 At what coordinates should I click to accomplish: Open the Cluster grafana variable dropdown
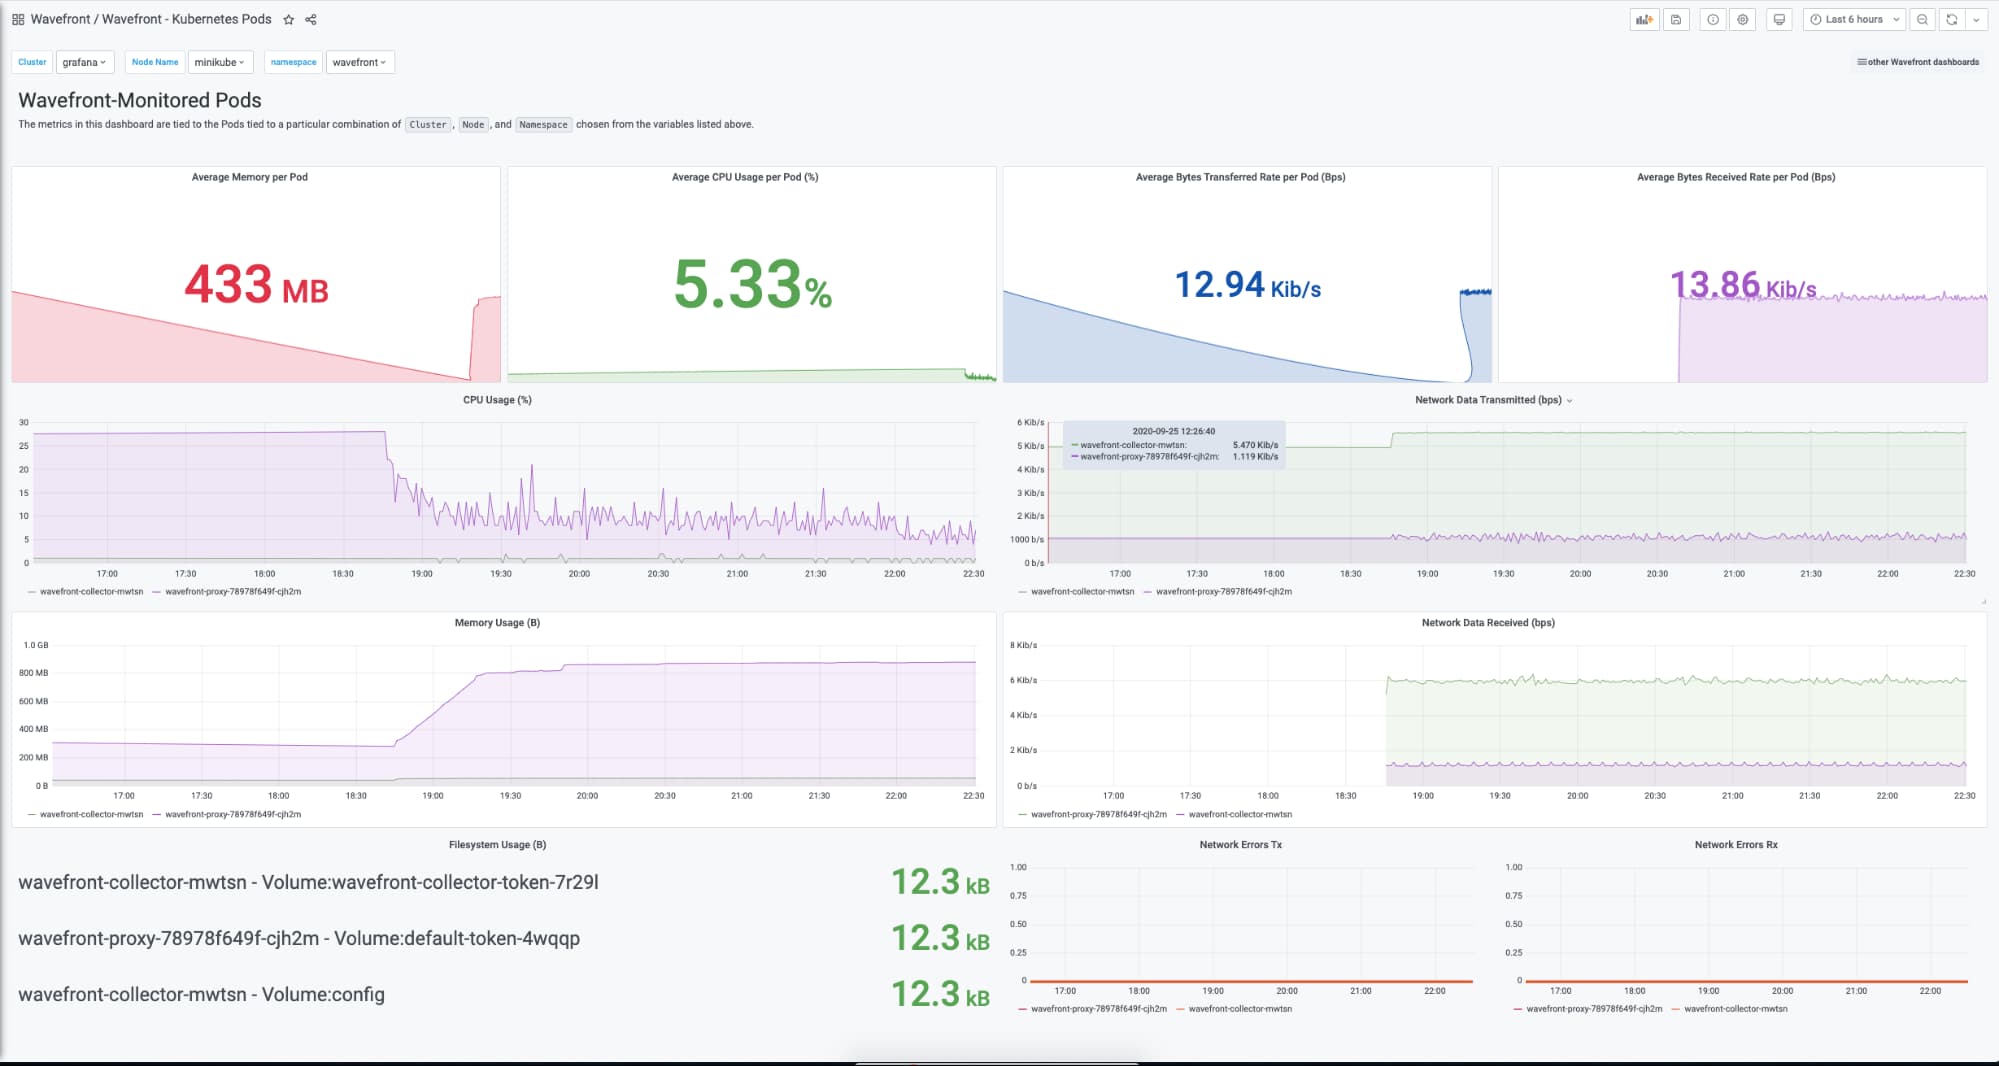(x=85, y=62)
